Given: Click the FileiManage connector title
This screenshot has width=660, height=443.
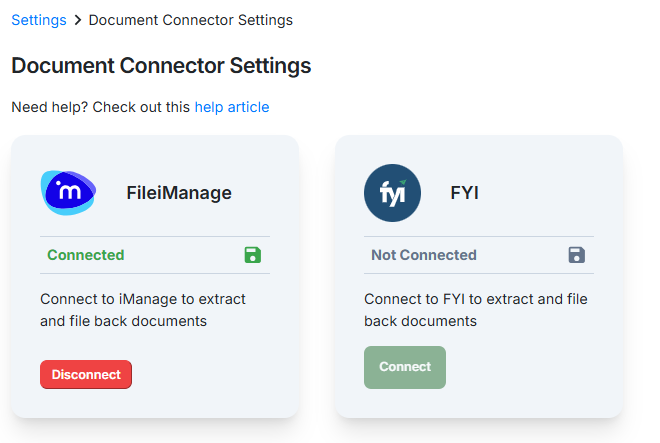Looking at the screenshot, I should pyautogui.click(x=179, y=193).
